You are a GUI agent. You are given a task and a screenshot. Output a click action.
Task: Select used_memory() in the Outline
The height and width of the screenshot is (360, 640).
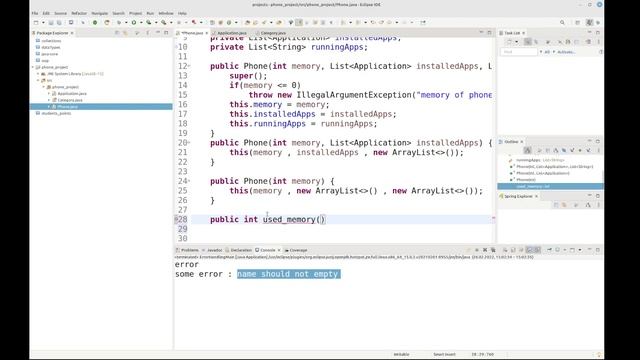point(533,186)
